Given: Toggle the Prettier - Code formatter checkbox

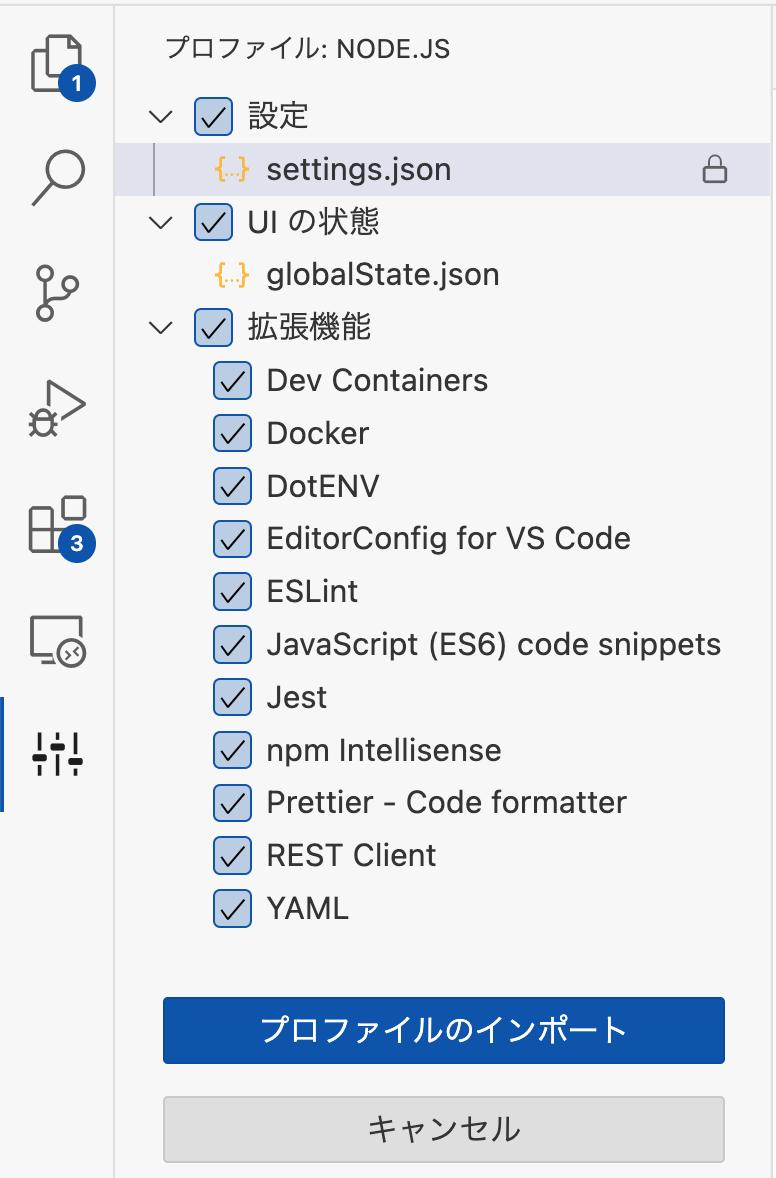Looking at the screenshot, I should [x=232, y=802].
